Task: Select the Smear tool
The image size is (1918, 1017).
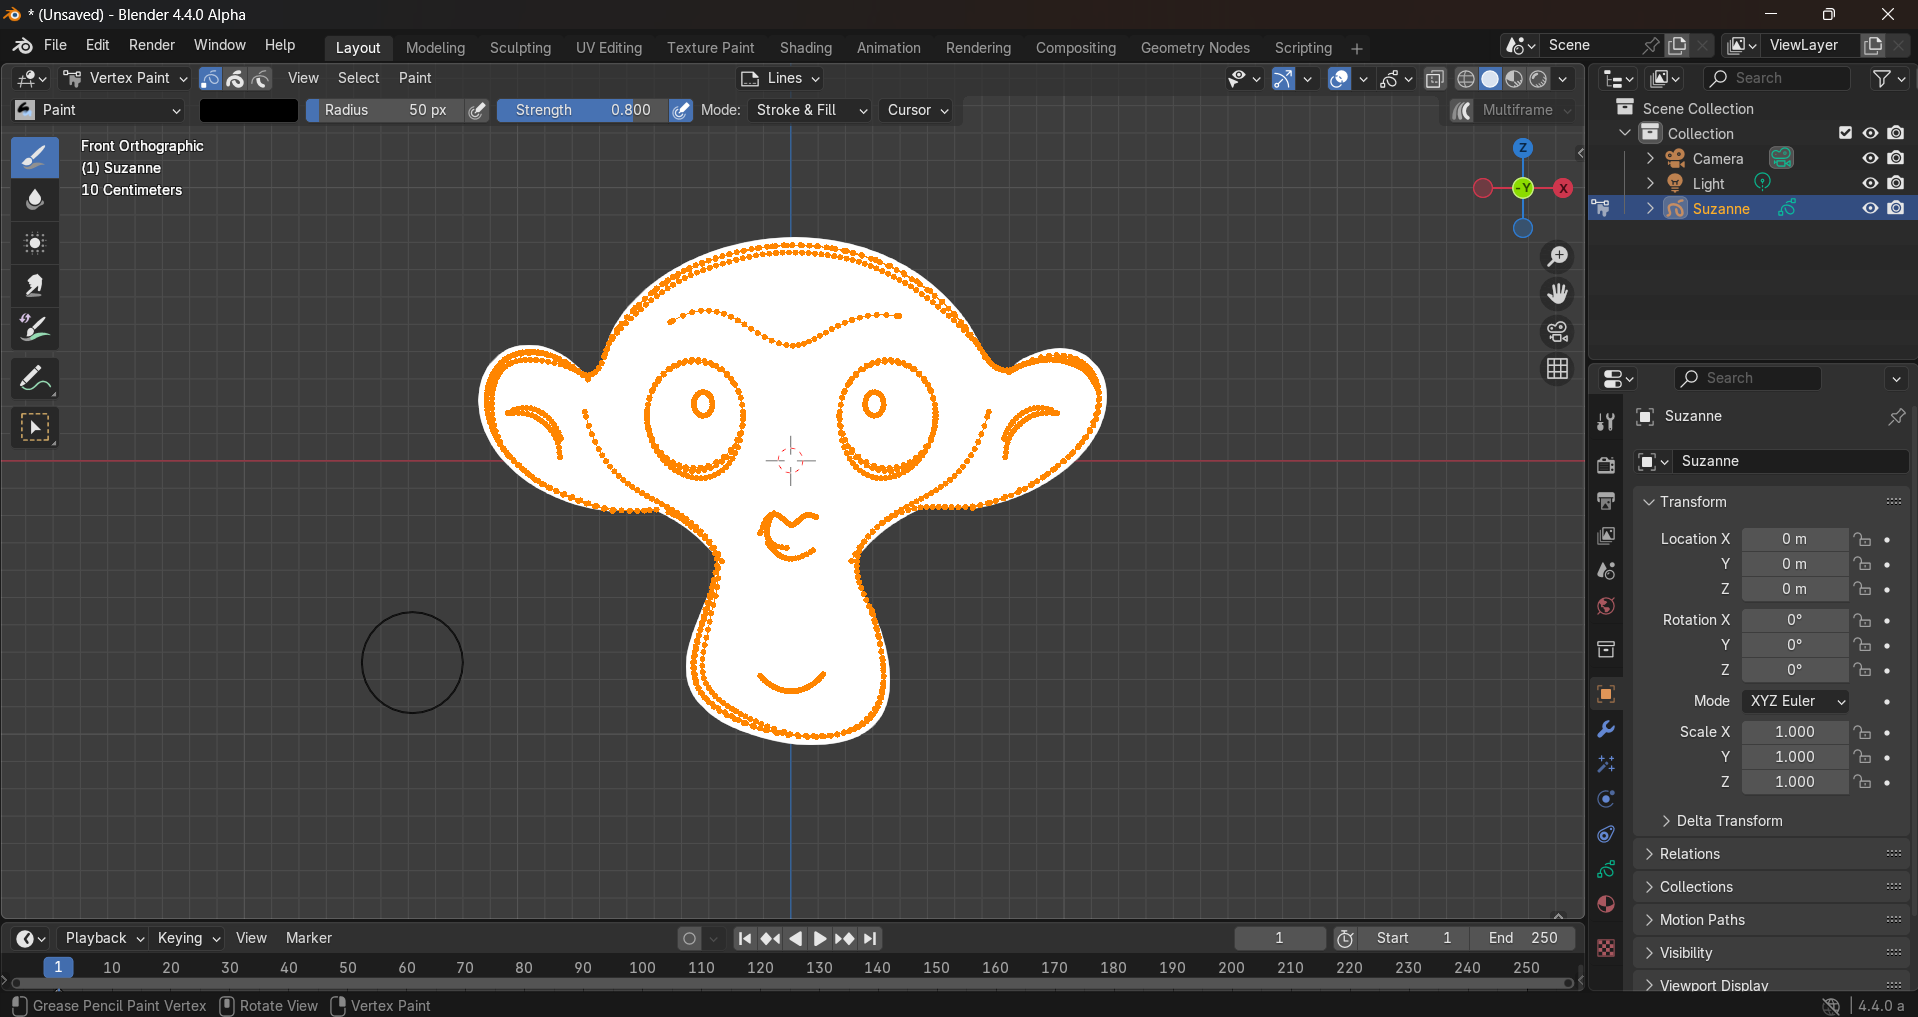Action: 35,286
